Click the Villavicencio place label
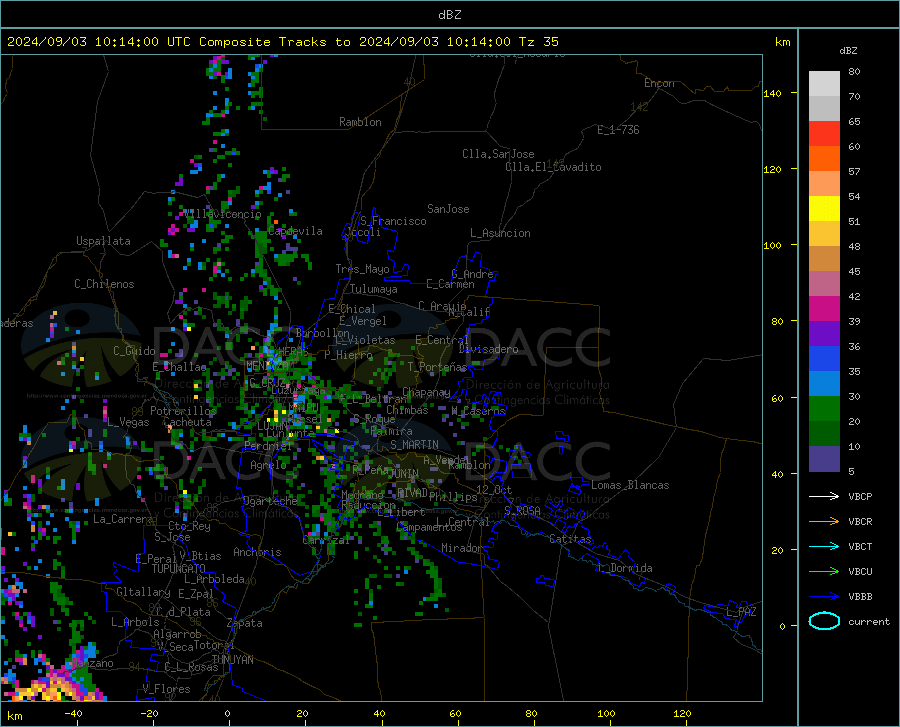This screenshot has height=727, width=900. pyautogui.click(x=222, y=214)
